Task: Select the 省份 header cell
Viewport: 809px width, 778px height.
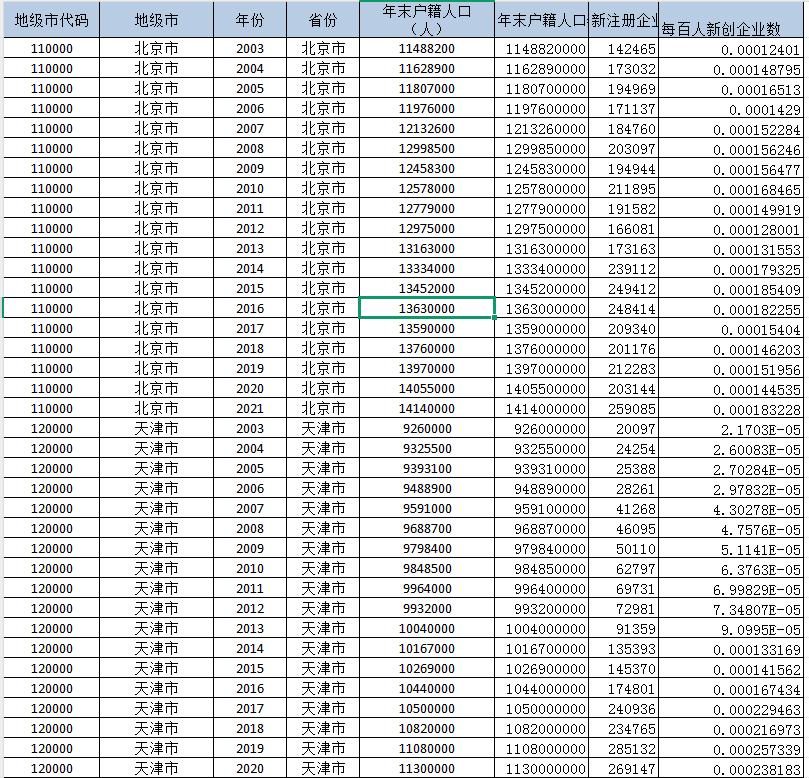Action: click(x=323, y=20)
